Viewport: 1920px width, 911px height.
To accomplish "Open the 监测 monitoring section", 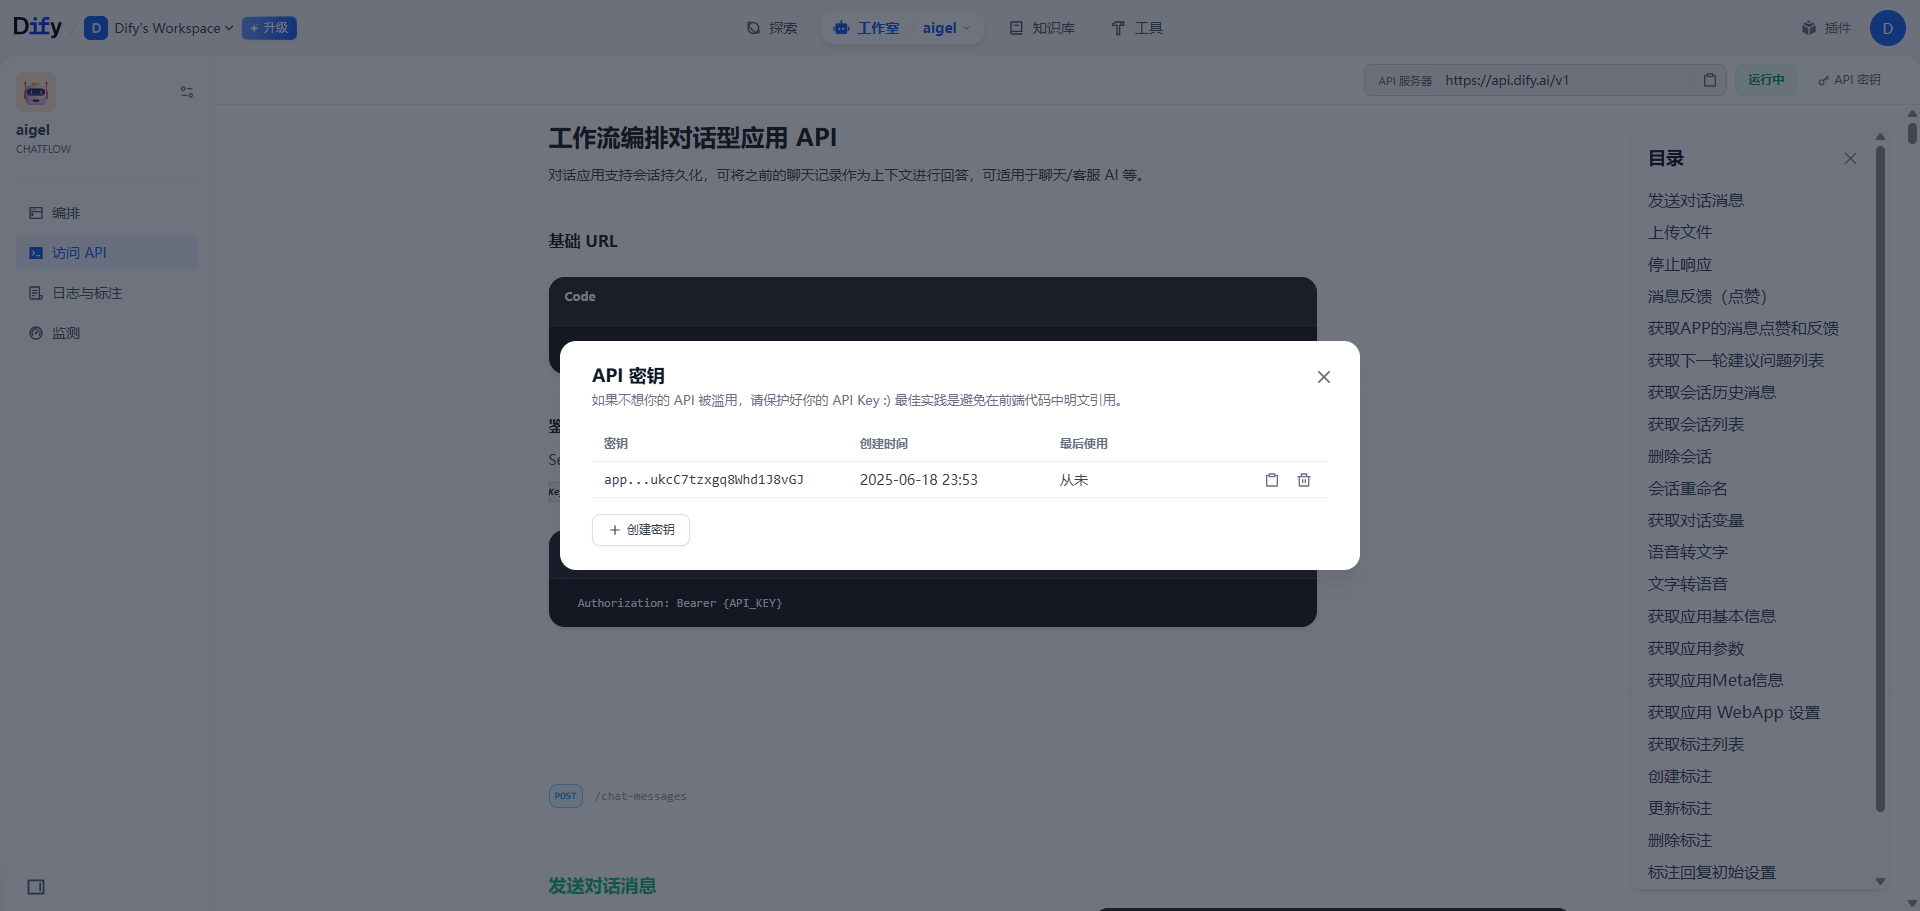I will [65, 333].
